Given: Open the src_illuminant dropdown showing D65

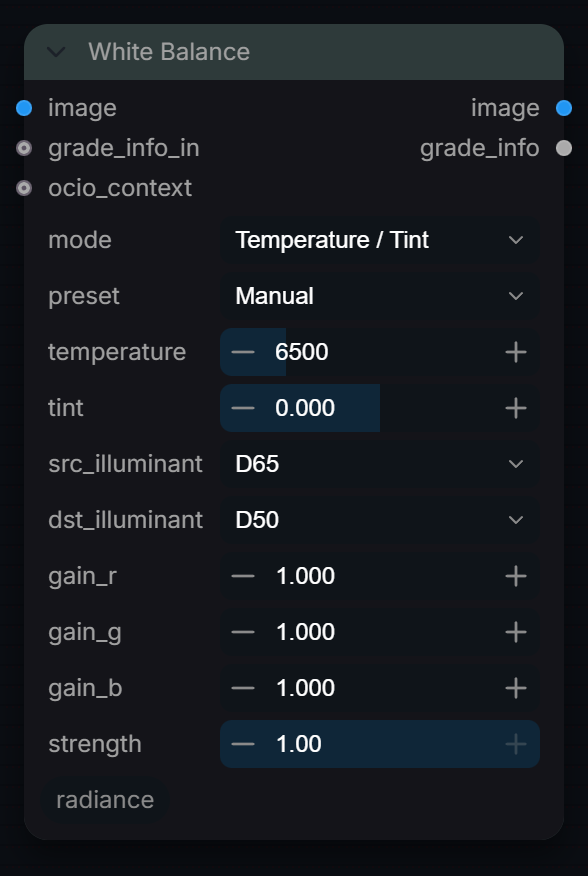Looking at the screenshot, I should (x=380, y=464).
